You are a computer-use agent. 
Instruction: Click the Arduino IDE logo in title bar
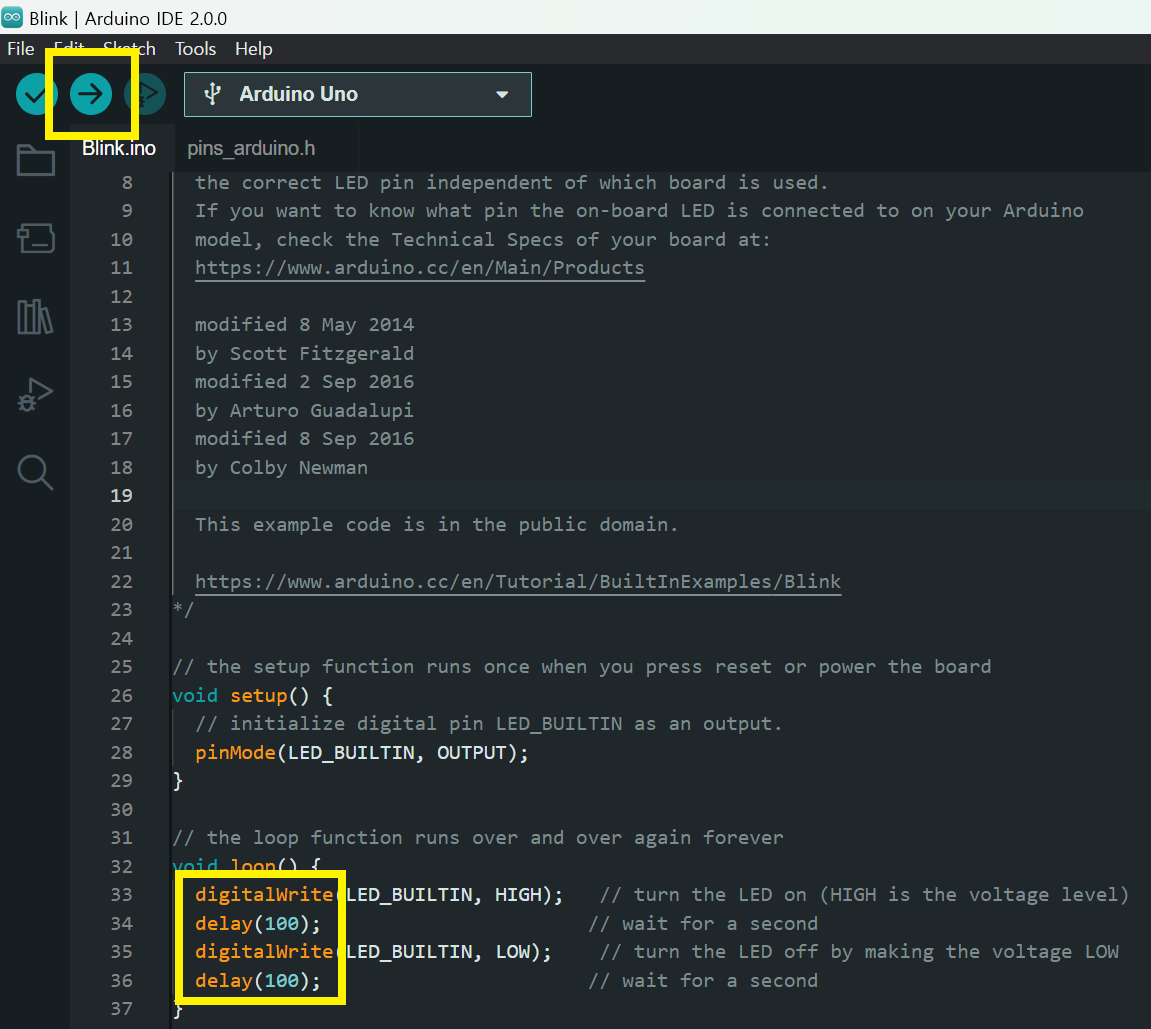pyautogui.click(x=12, y=17)
